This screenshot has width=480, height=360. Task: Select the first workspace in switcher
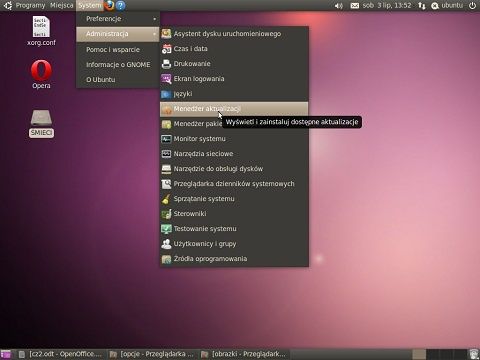click(x=419, y=354)
